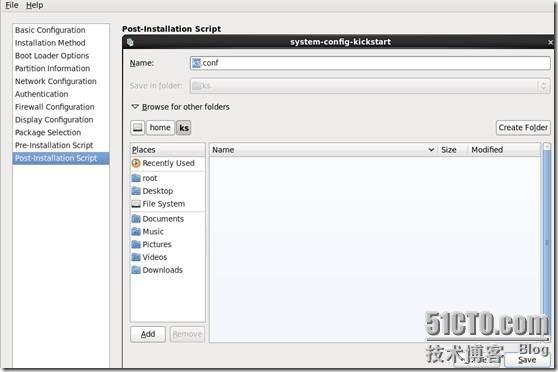Click the Save button

click(527, 360)
